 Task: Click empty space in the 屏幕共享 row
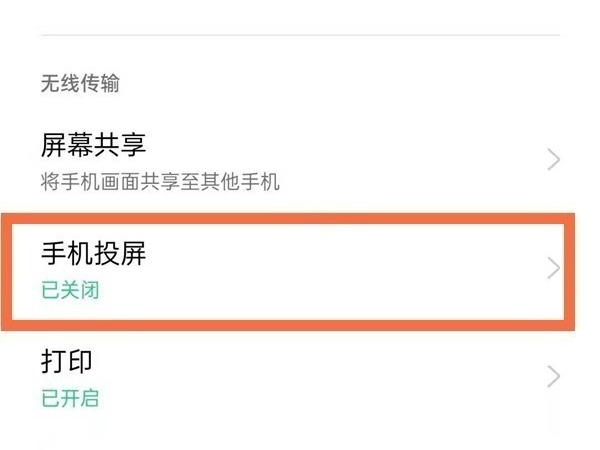pos(400,160)
